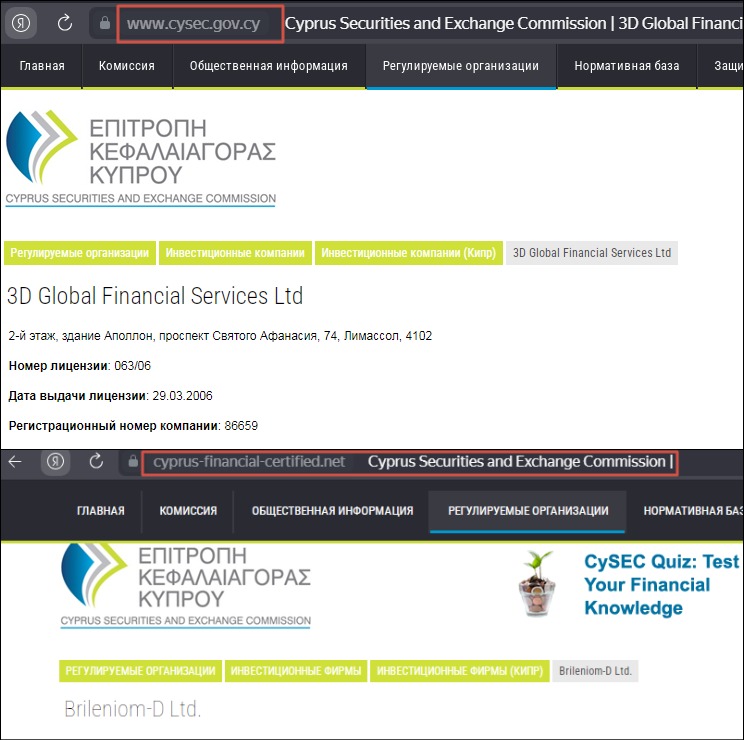Click the Brileniom-D Ltd. page heading
Screen dimensions: 744x740
[133, 710]
